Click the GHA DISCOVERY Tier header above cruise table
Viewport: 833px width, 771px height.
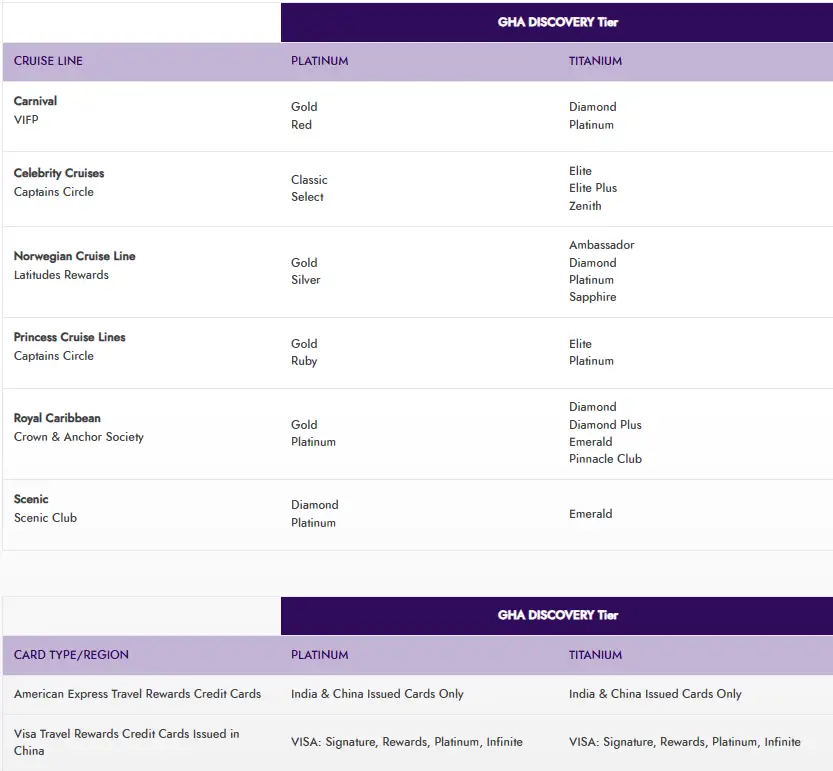[x=557, y=22]
